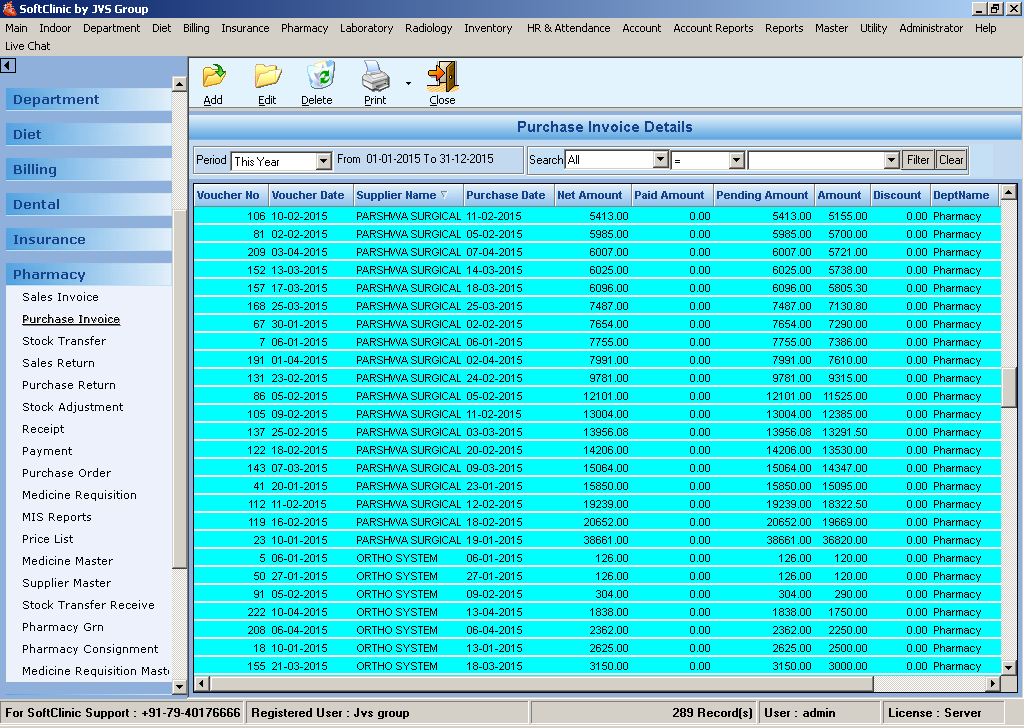Open the operator dropdown showing equals

pyautogui.click(x=736, y=160)
